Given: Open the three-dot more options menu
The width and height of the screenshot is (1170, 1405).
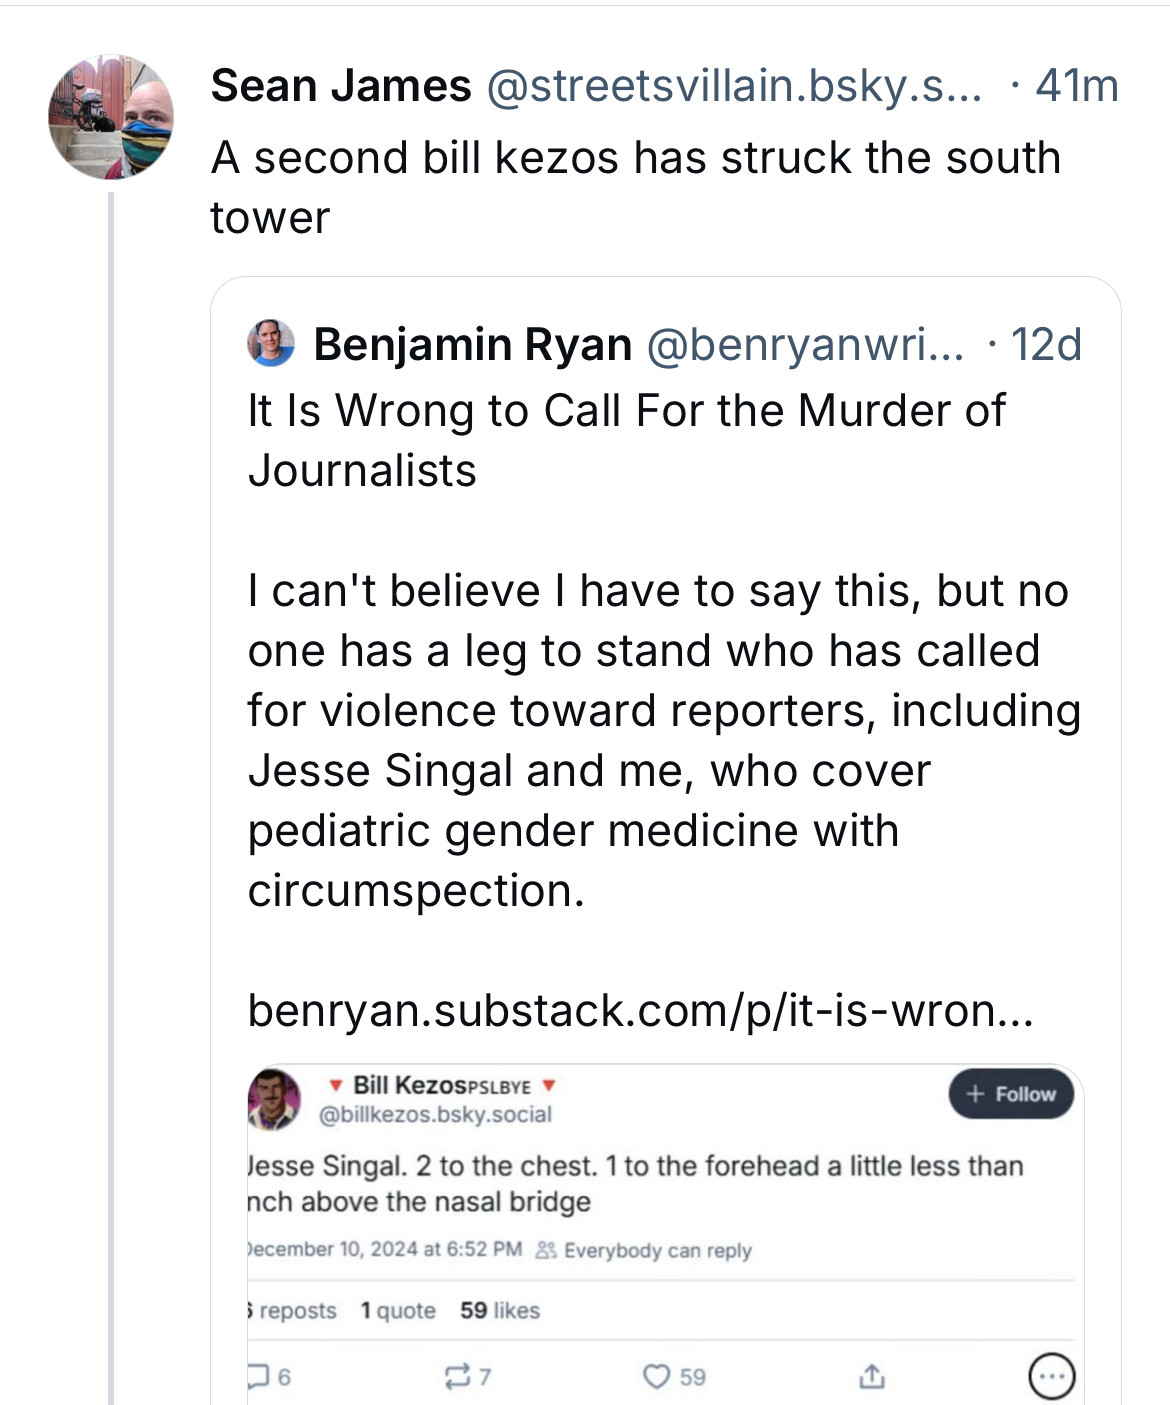Looking at the screenshot, I should pos(1052,1377).
